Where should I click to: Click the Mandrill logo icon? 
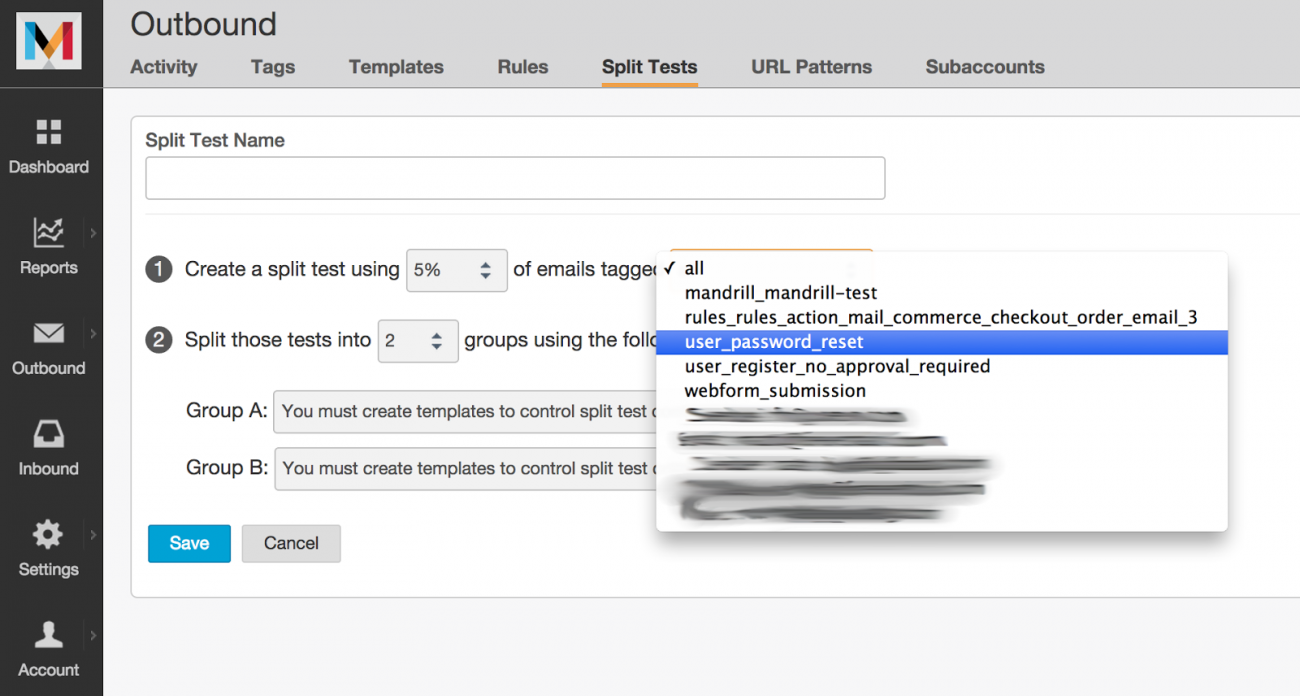(x=48, y=40)
